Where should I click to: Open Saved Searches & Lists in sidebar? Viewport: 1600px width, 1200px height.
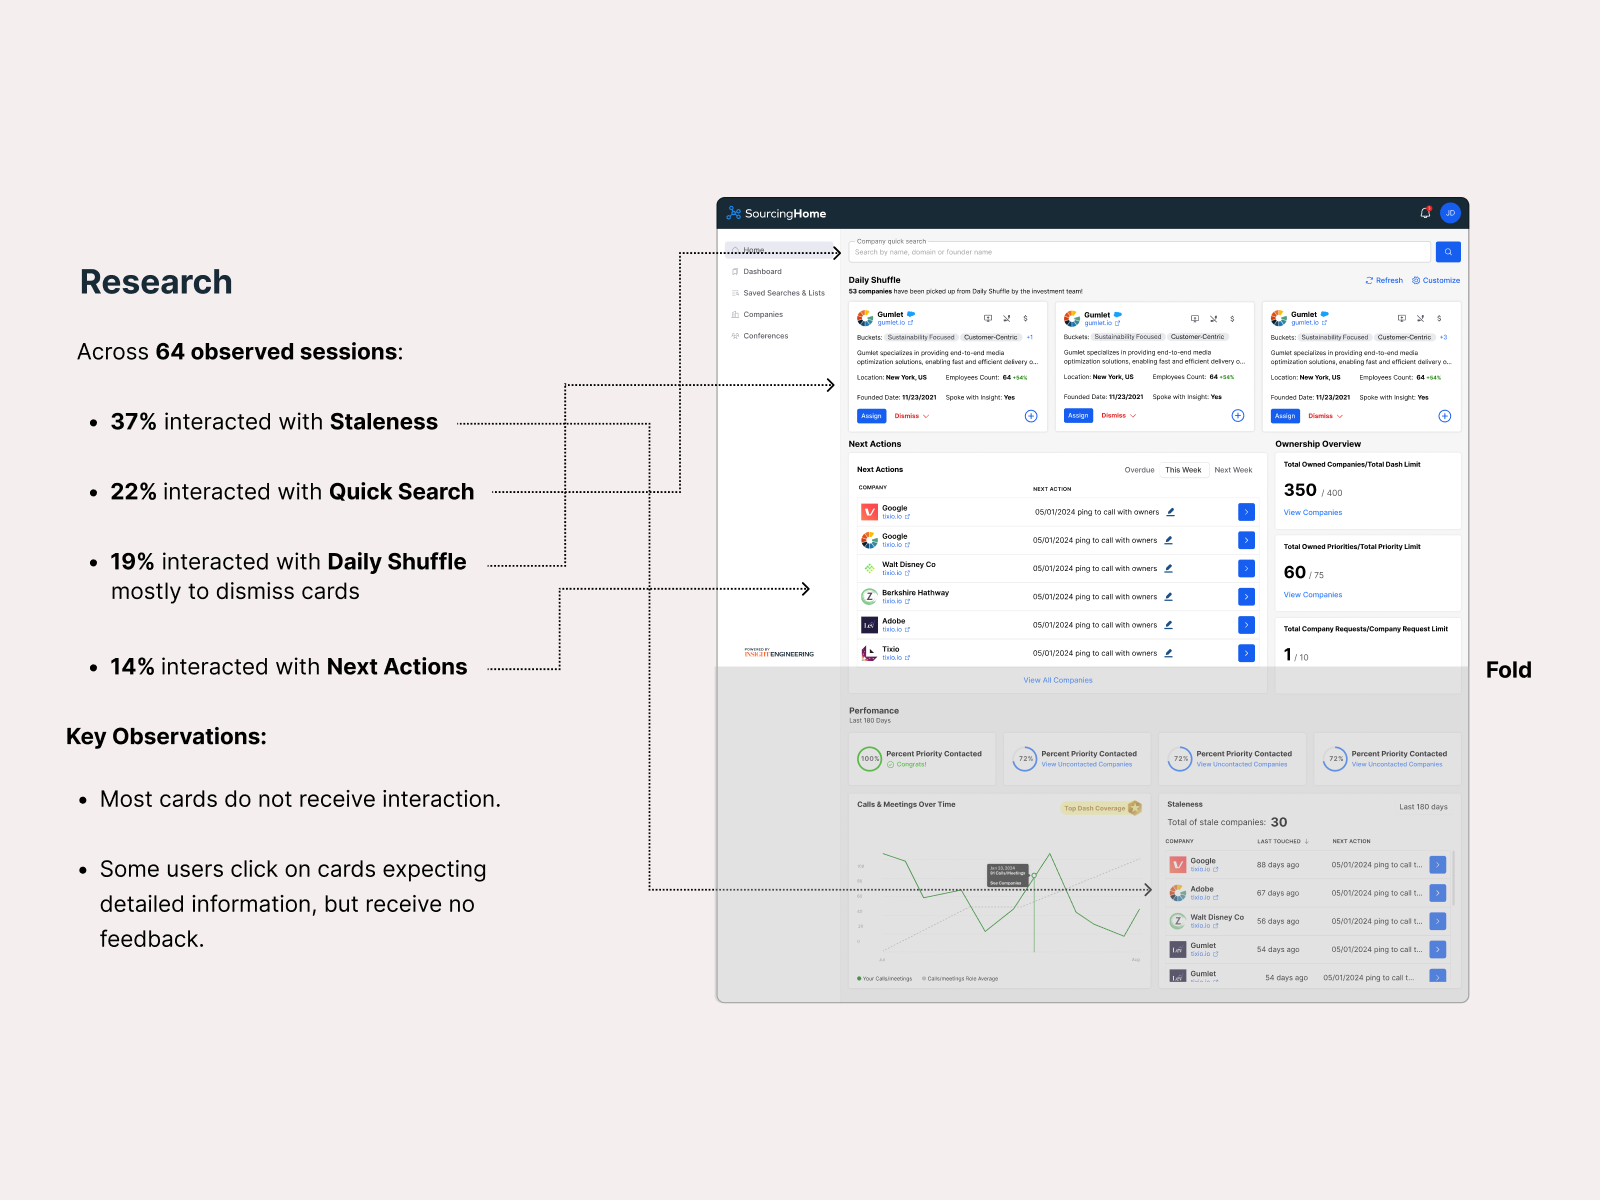click(x=783, y=293)
